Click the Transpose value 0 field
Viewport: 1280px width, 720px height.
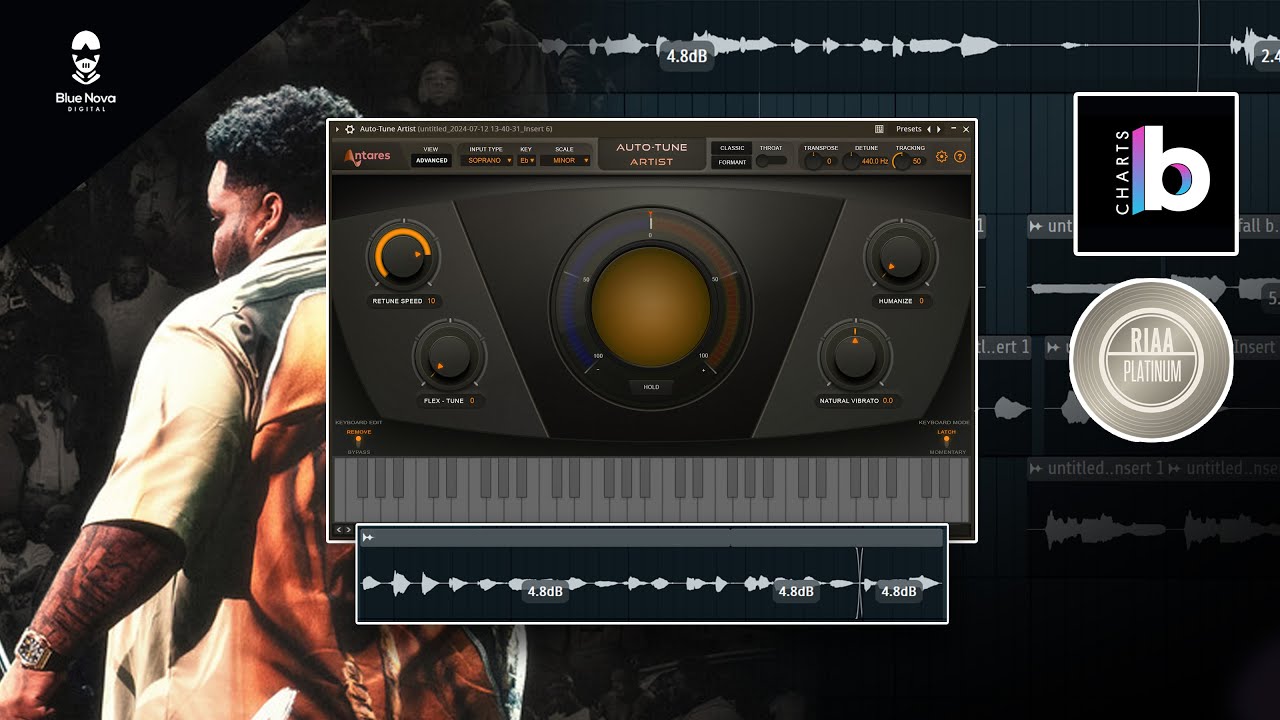pyautogui.click(x=829, y=161)
